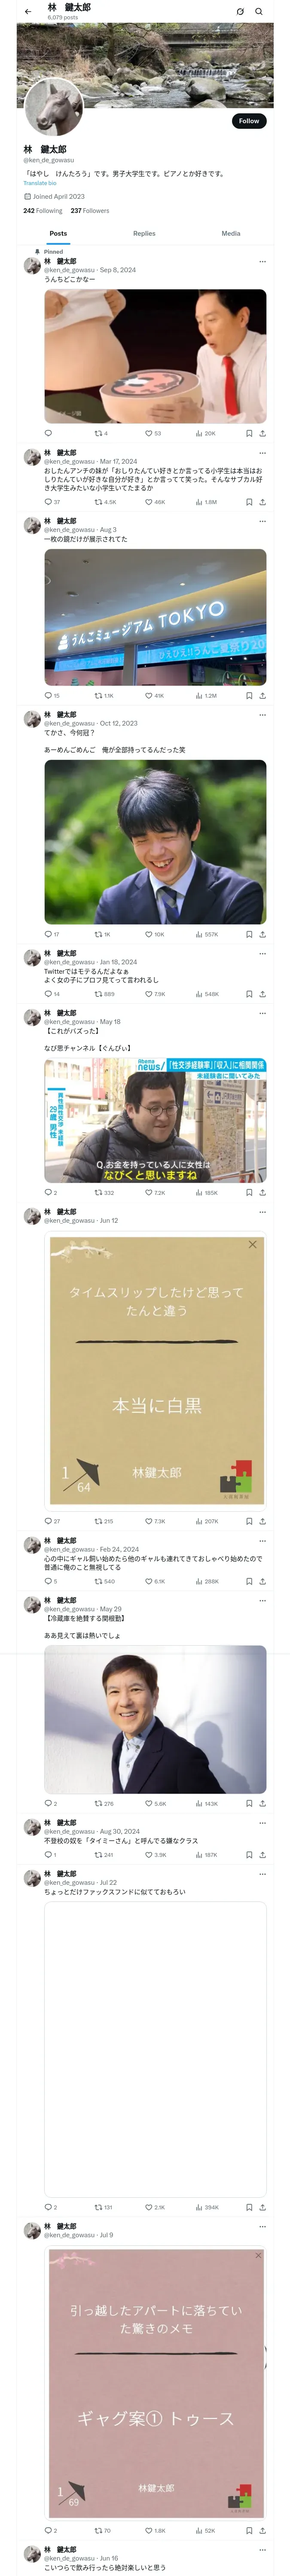Image resolution: width=290 pixels, height=2576 pixels.
Task: Open more options on the Aug 3 post
Action: point(263,521)
